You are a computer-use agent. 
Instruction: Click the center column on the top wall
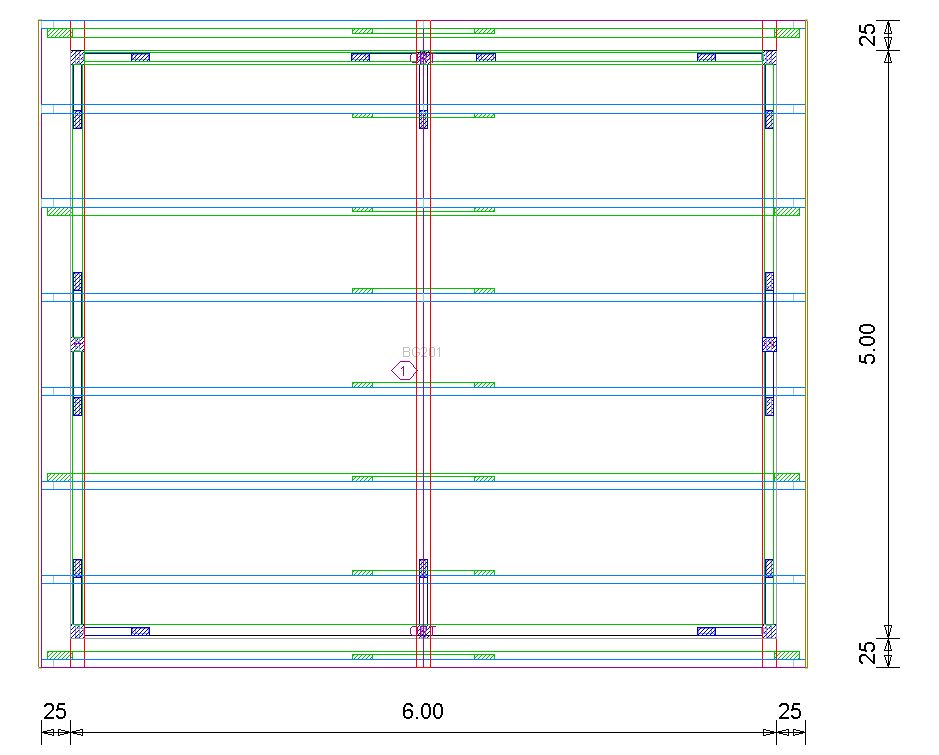point(423,58)
